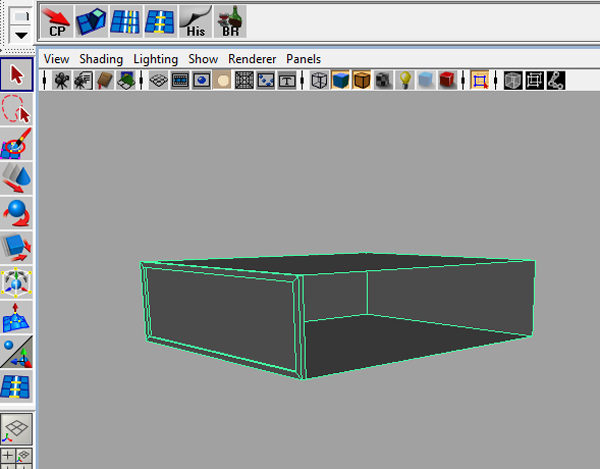600x469 pixels.
Task: Open the Renderer menu
Action: [x=252, y=59]
